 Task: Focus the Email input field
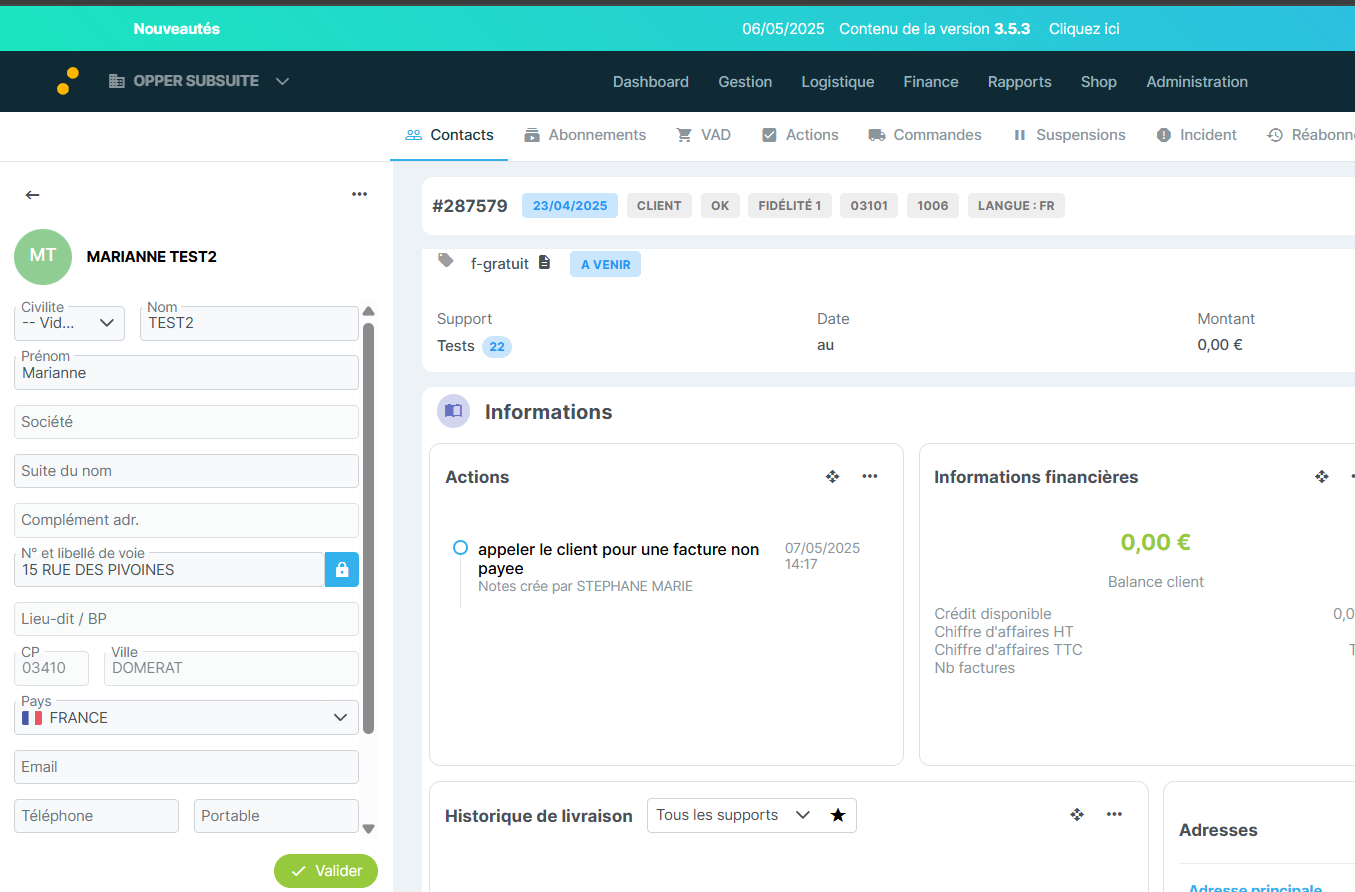click(186, 767)
